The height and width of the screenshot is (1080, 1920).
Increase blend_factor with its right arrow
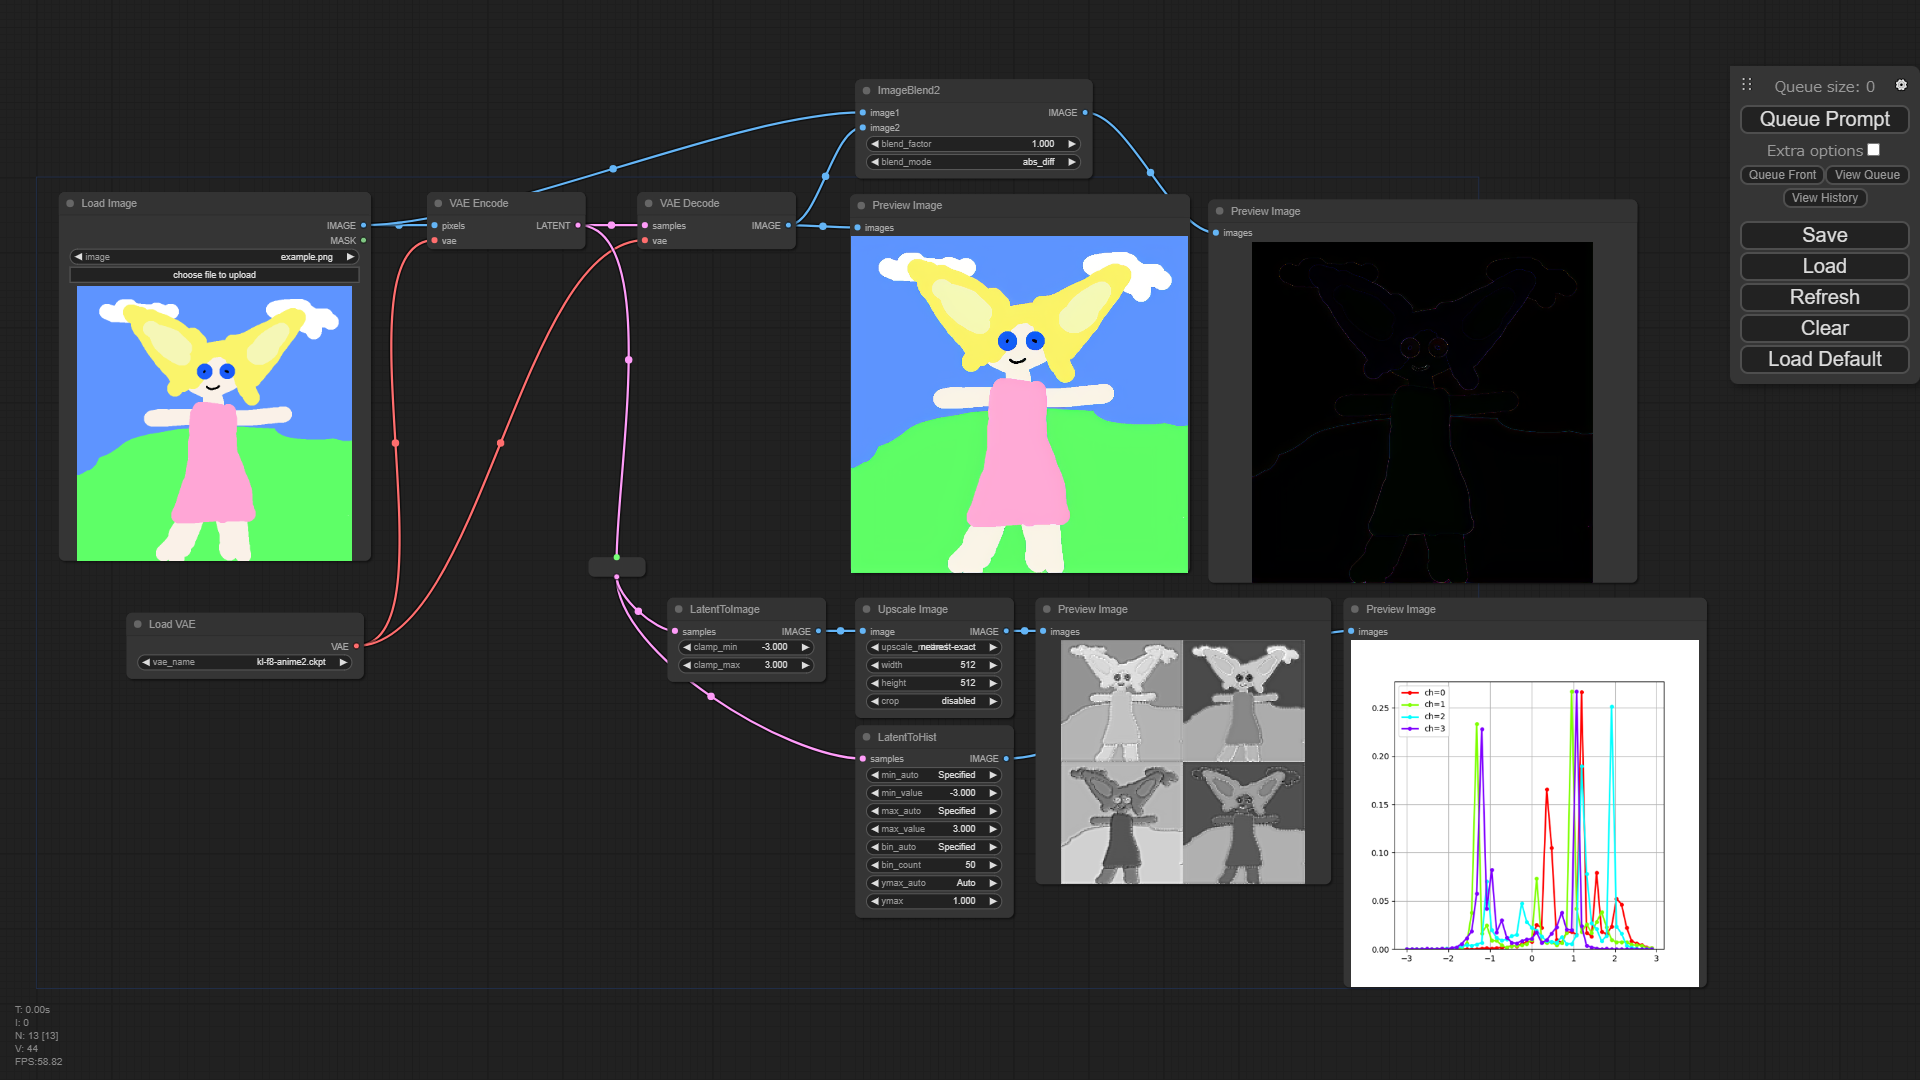1072,144
